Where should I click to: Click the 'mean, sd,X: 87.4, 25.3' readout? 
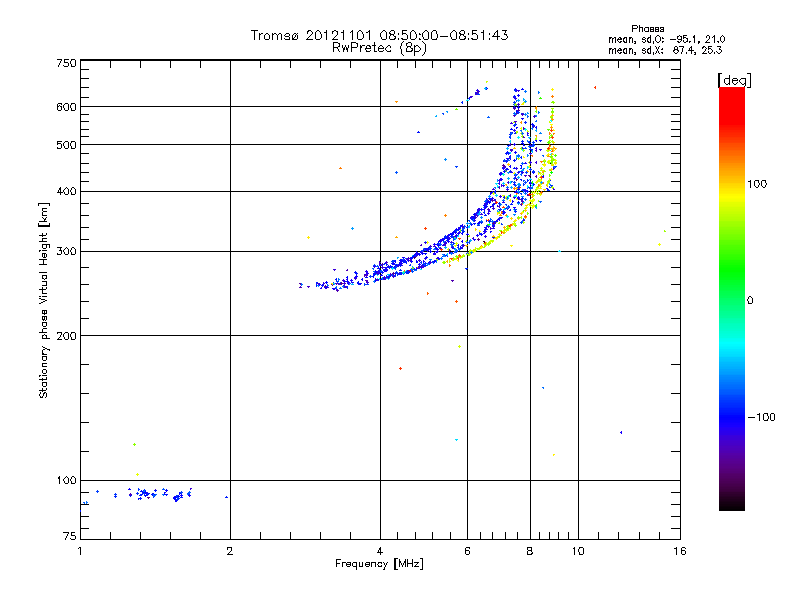(x=665, y=50)
